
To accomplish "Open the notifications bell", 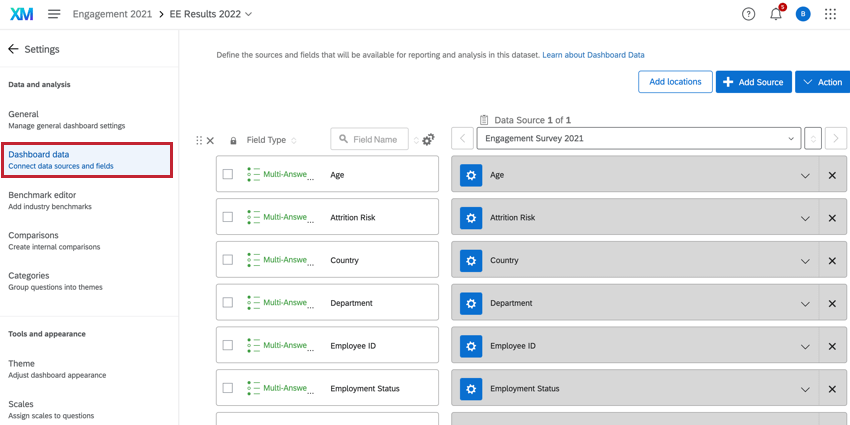I will [776, 14].
